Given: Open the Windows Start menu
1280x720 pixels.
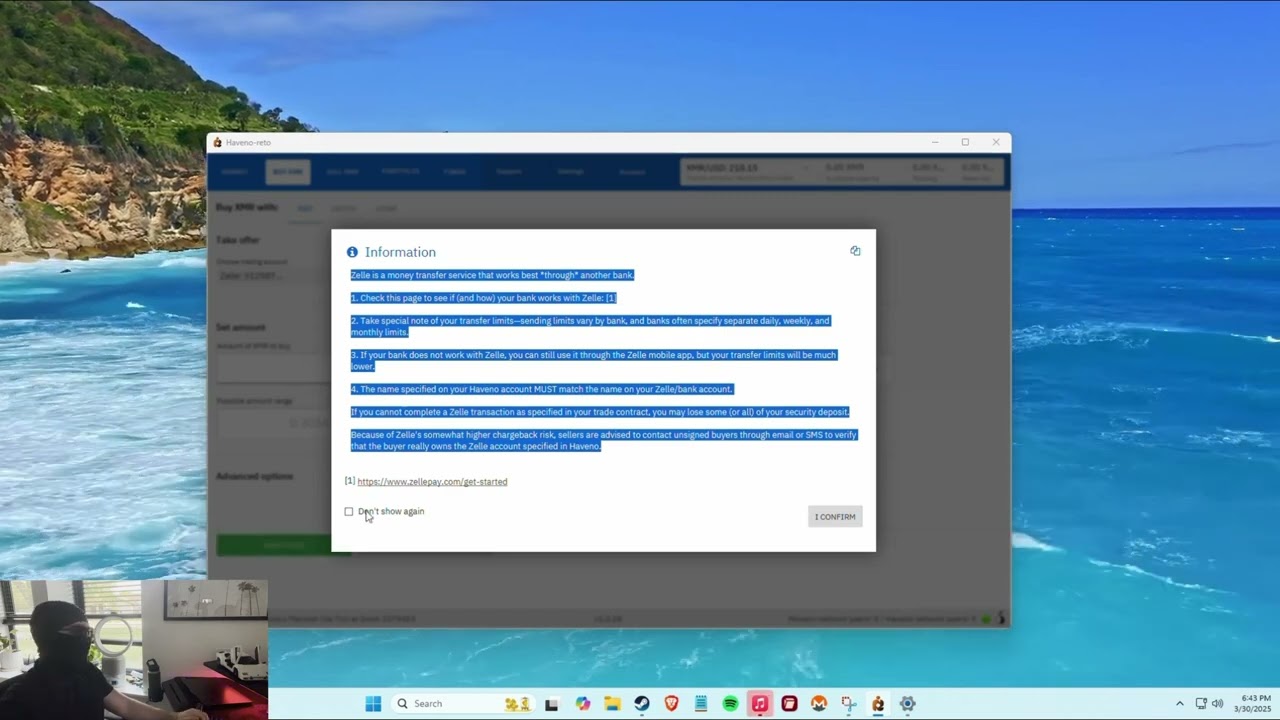Looking at the screenshot, I should click(x=373, y=704).
